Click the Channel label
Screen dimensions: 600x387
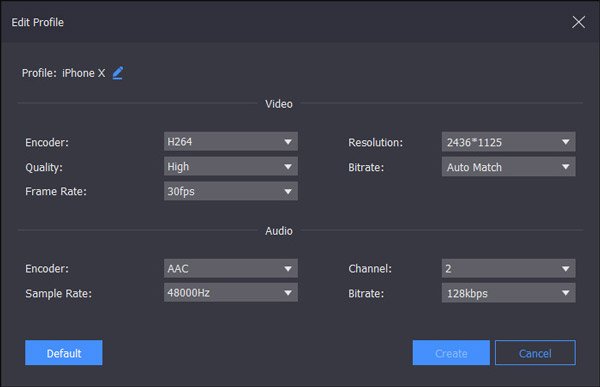(370, 269)
